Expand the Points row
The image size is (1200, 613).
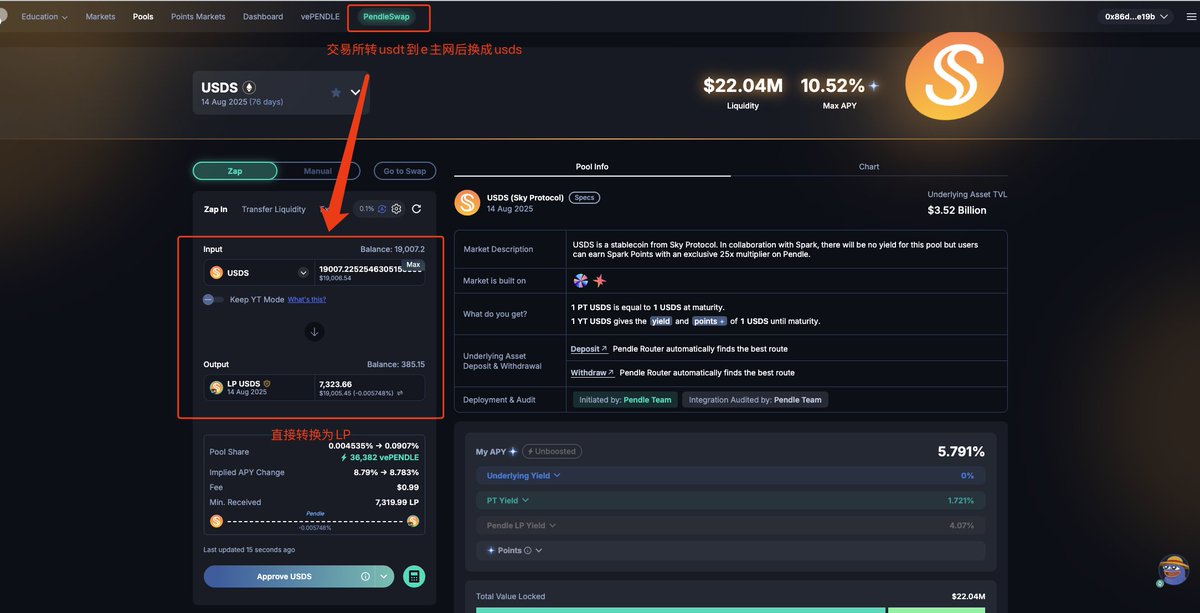(731, 551)
